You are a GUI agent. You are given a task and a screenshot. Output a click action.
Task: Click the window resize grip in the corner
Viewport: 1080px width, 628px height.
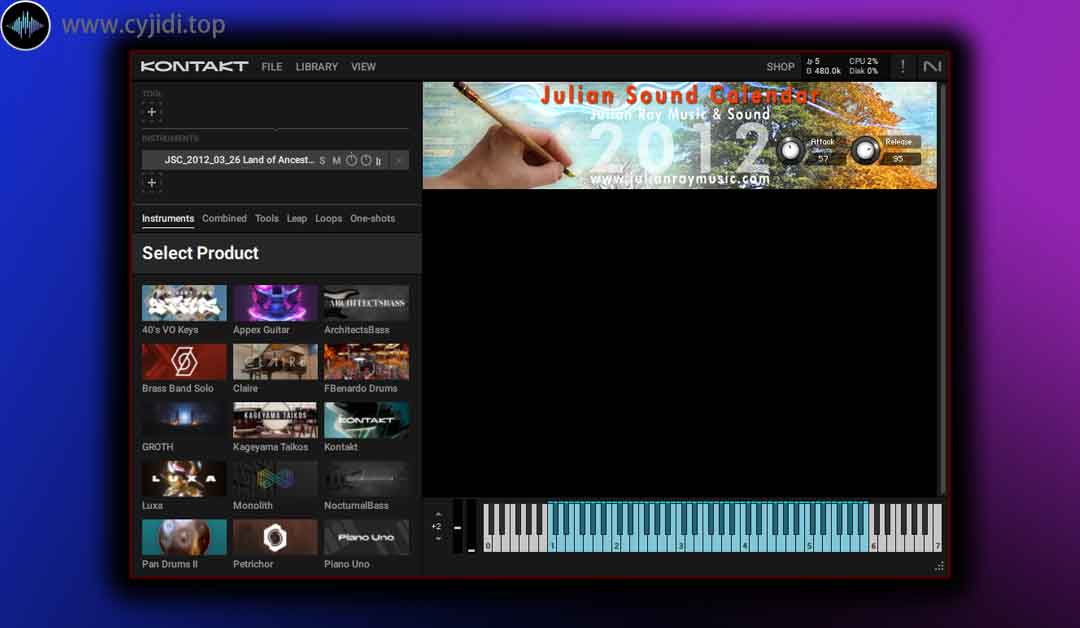(x=939, y=566)
